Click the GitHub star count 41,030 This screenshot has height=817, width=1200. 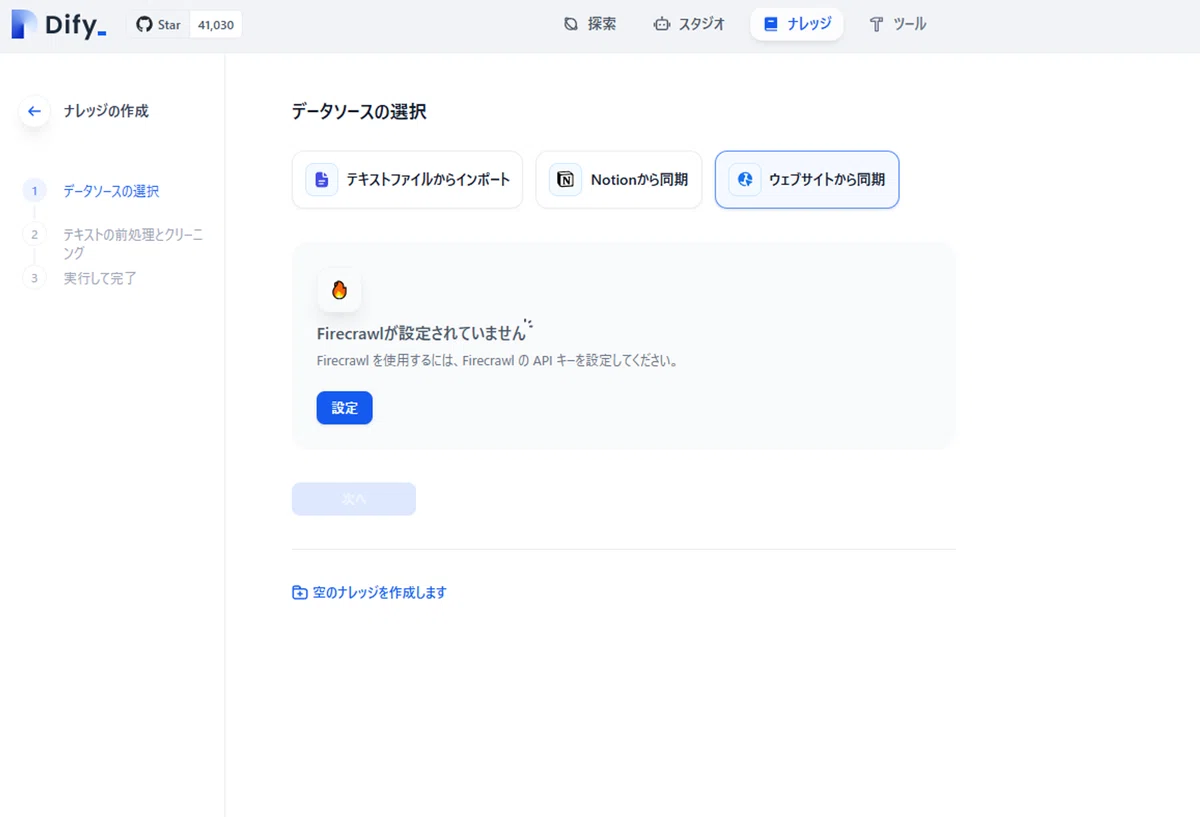(x=216, y=25)
